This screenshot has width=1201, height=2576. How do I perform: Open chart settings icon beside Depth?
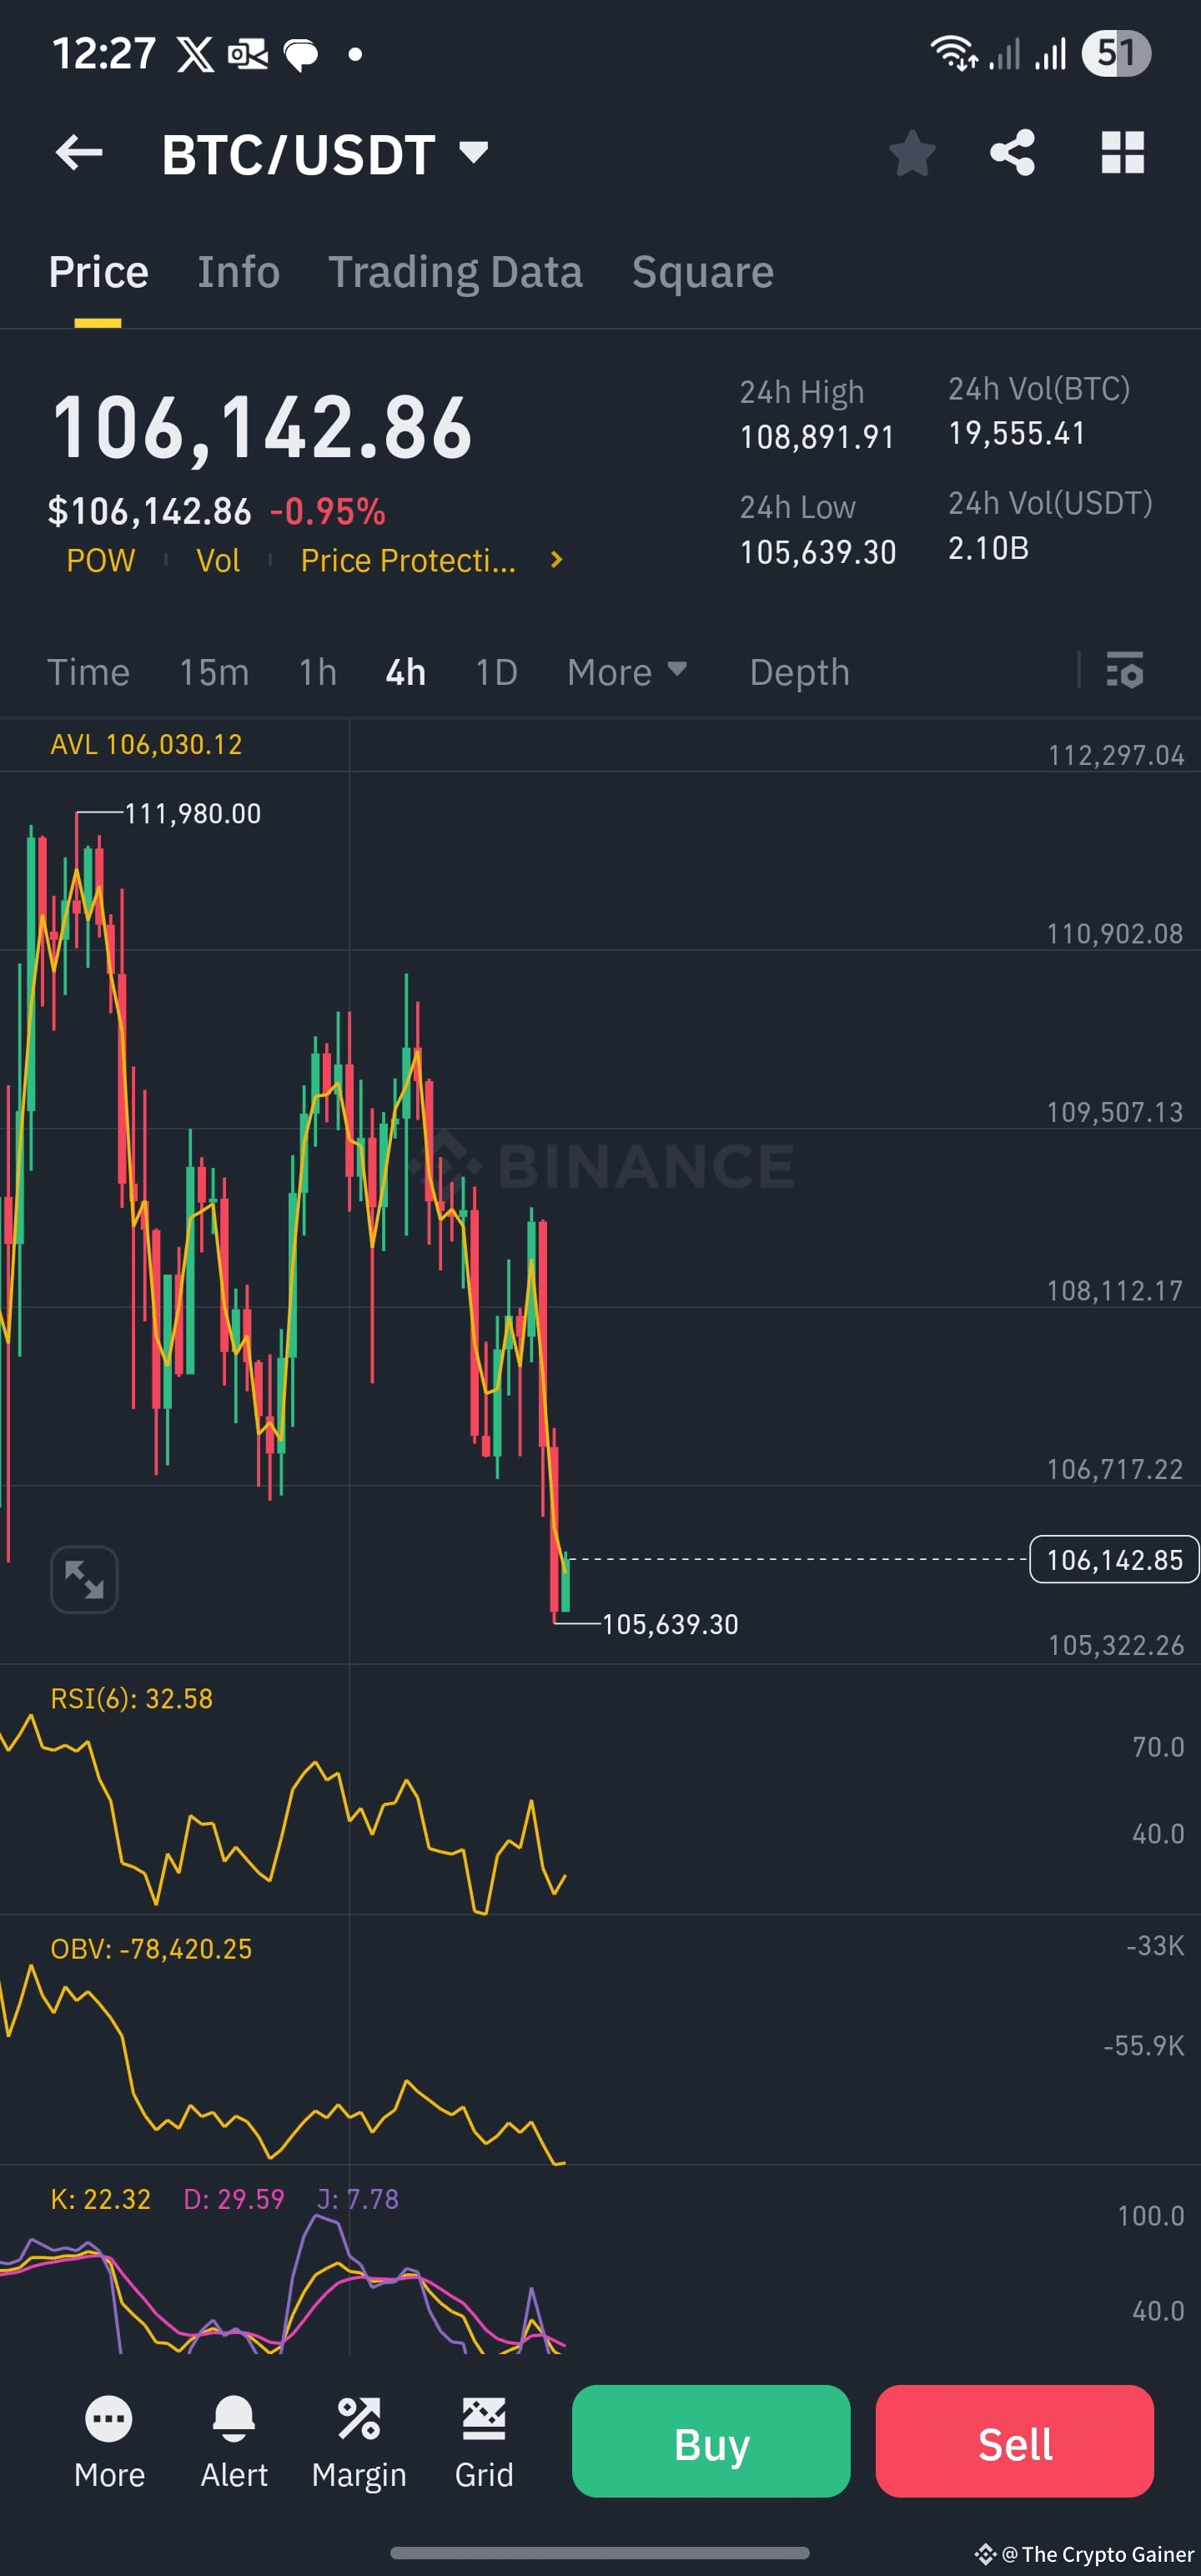[1125, 671]
